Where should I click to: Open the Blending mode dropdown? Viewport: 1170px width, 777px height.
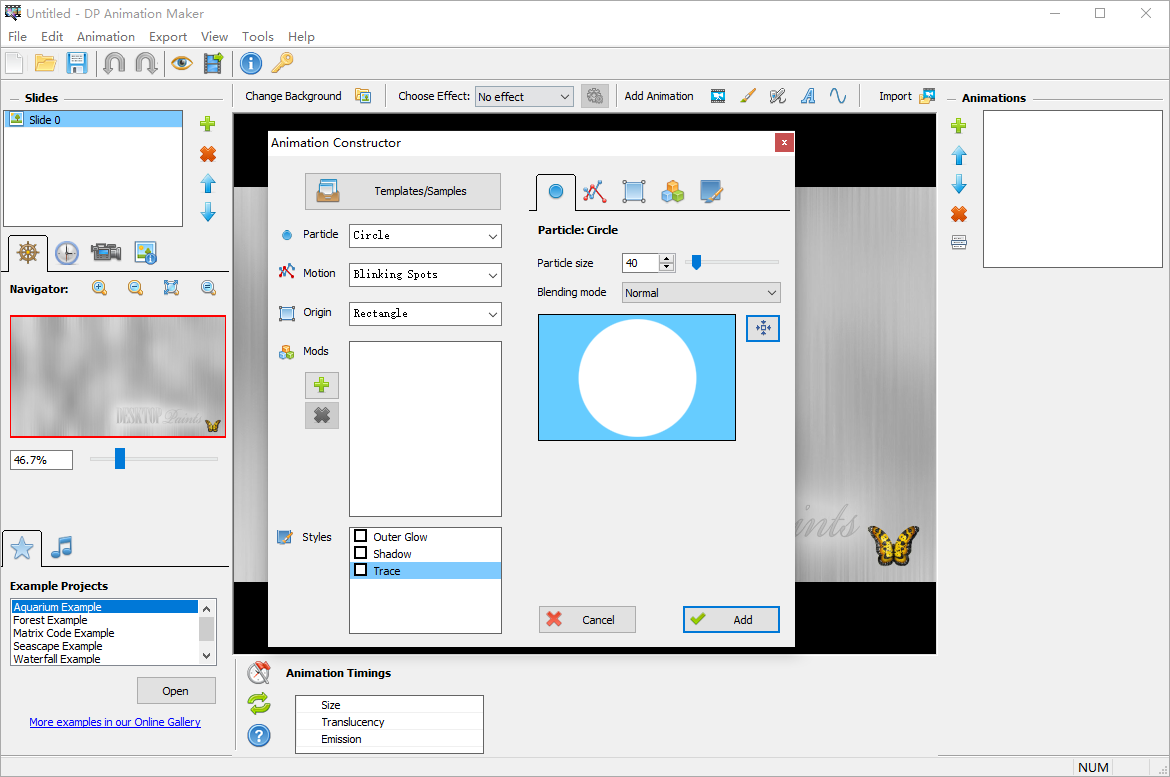(700, 292)
